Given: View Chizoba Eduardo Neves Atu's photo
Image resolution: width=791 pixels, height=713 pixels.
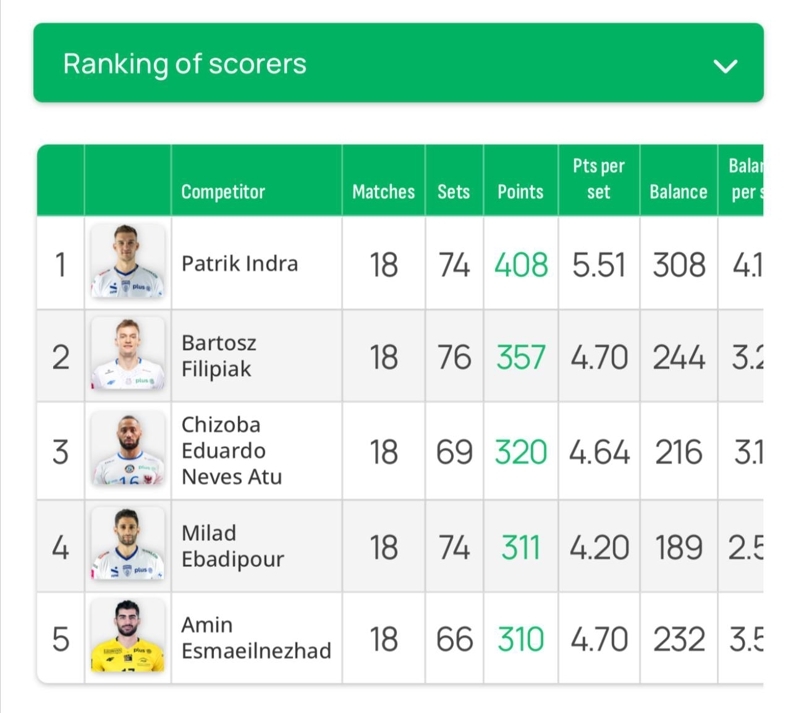Looking at the screenshot, I should click(x=128, y=448).
